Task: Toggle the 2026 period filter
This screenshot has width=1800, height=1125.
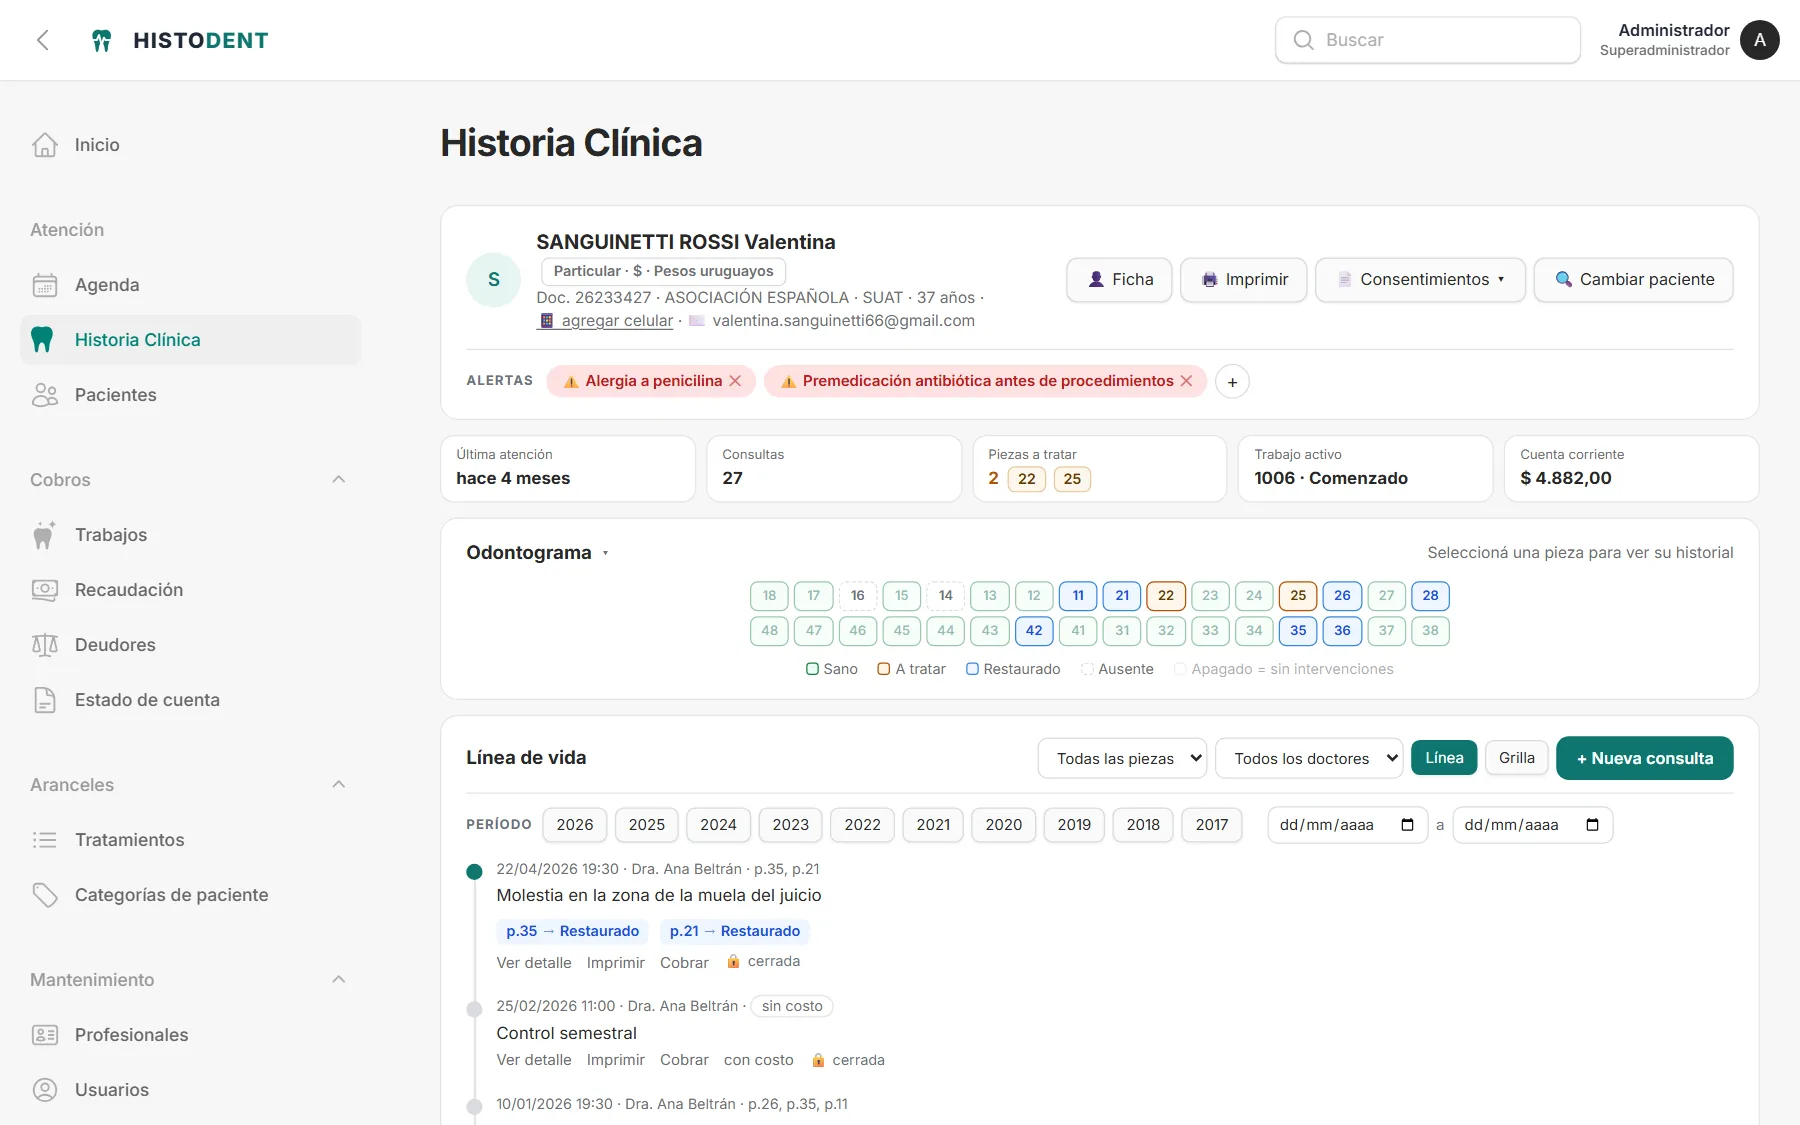Action: (x=575, y=825)
